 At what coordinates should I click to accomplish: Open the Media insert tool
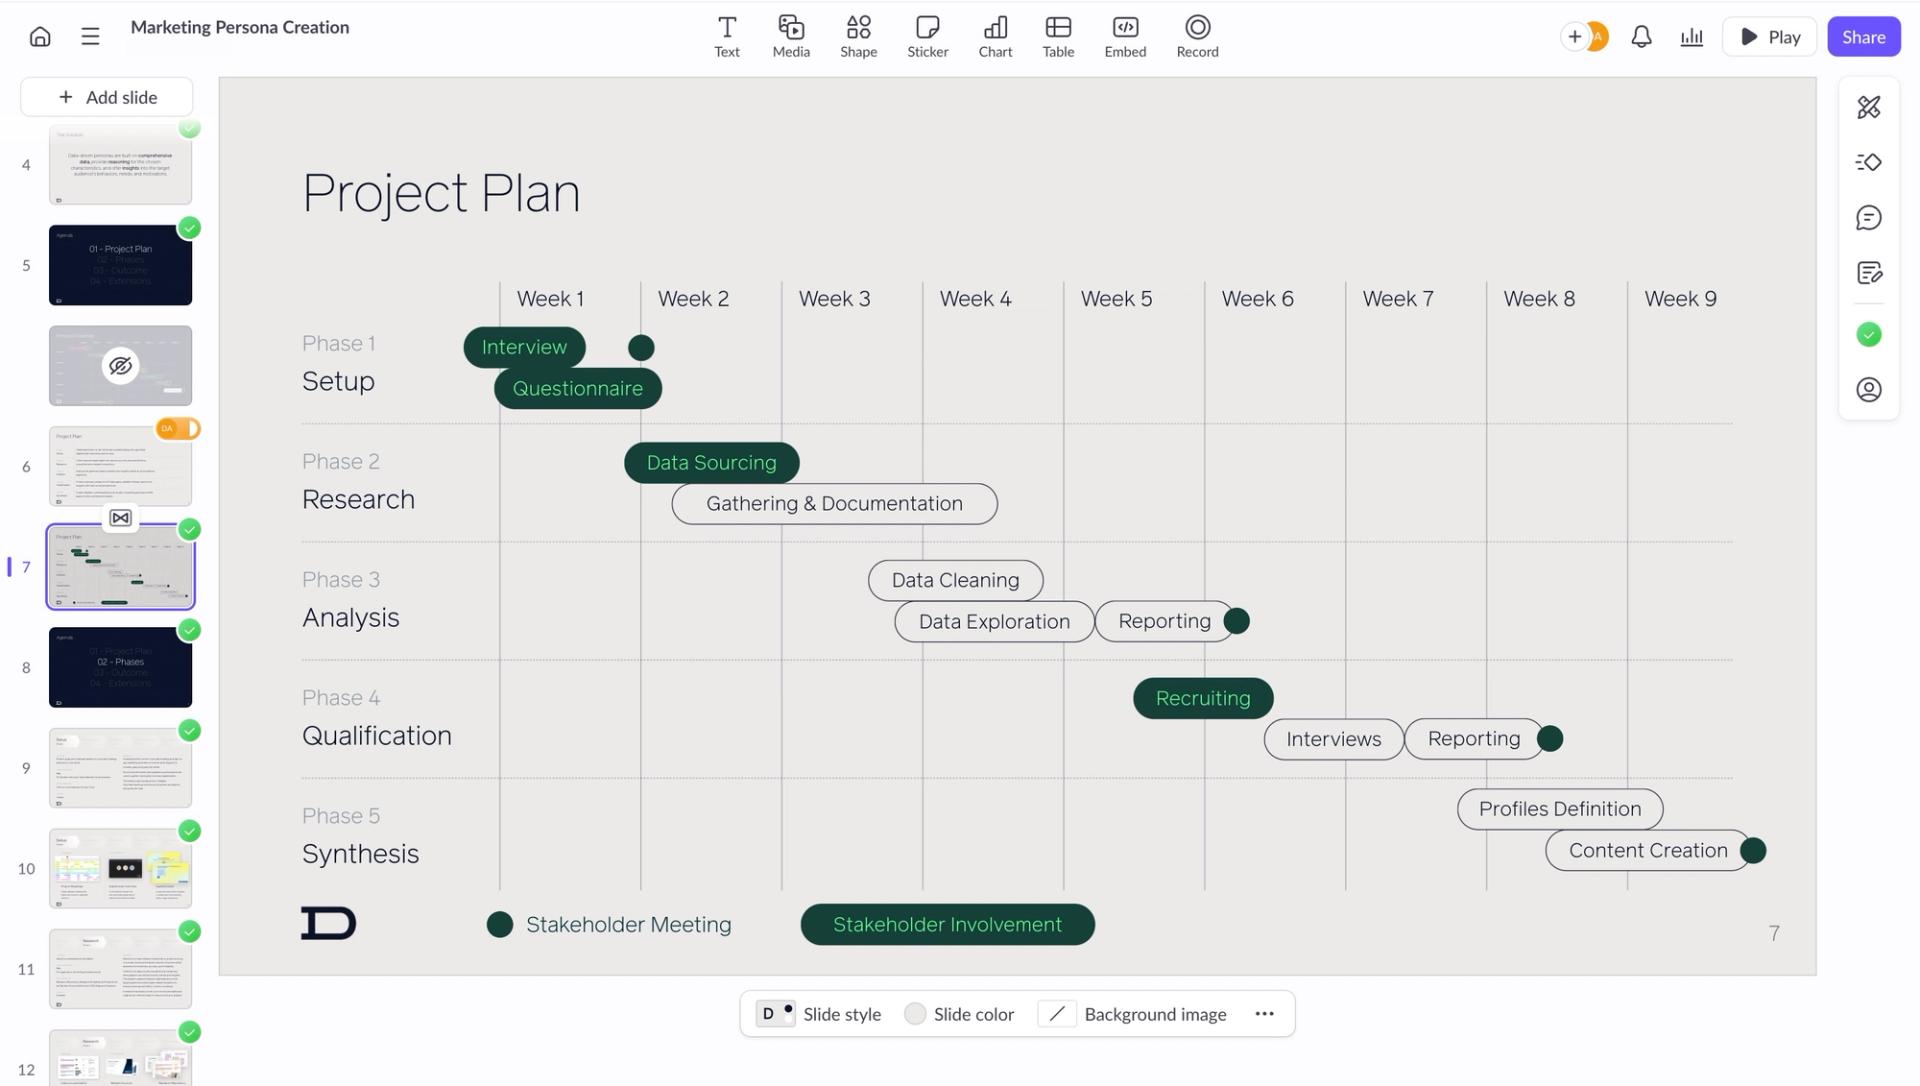coord(791,37)
